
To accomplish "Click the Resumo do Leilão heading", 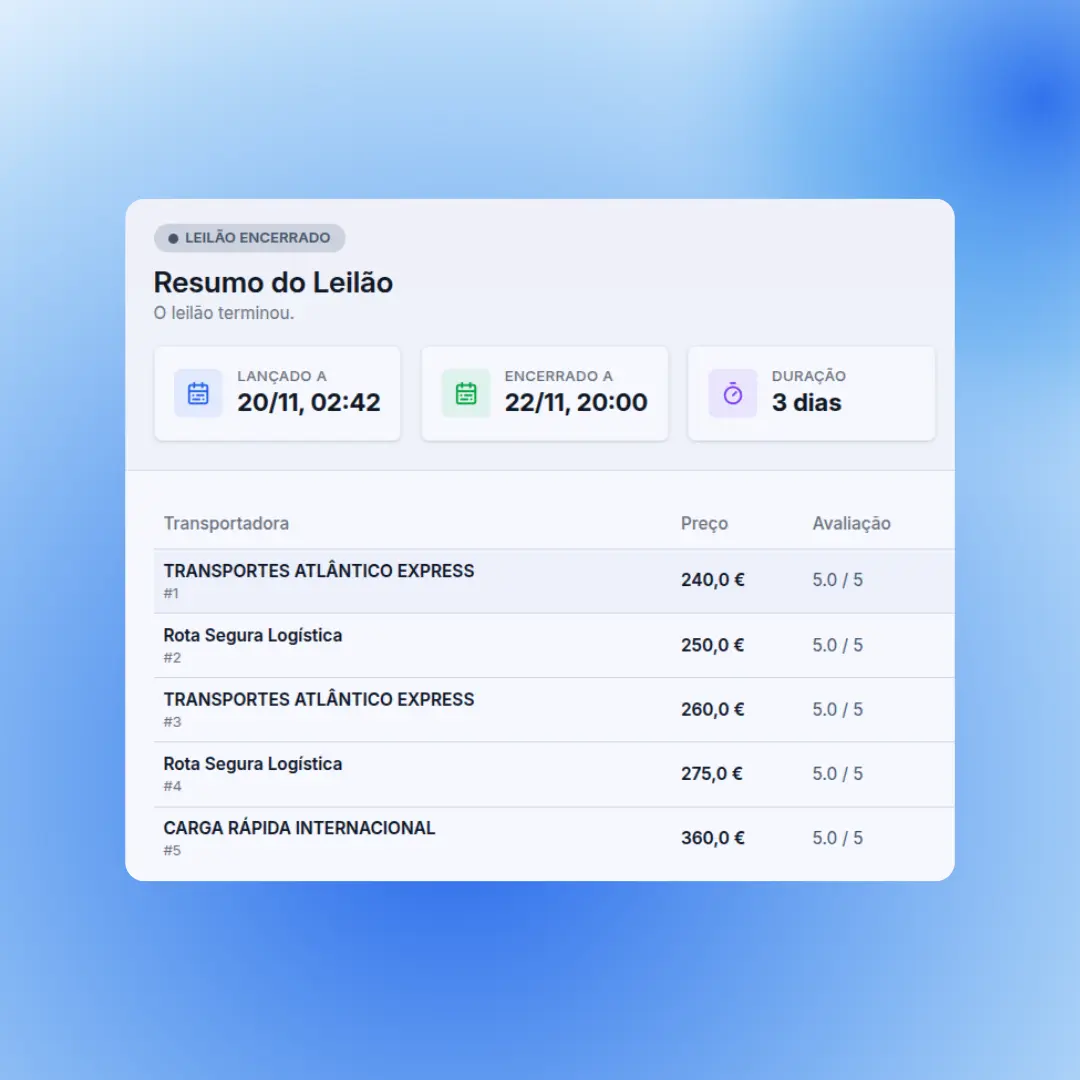I will (x=273, y=283).
